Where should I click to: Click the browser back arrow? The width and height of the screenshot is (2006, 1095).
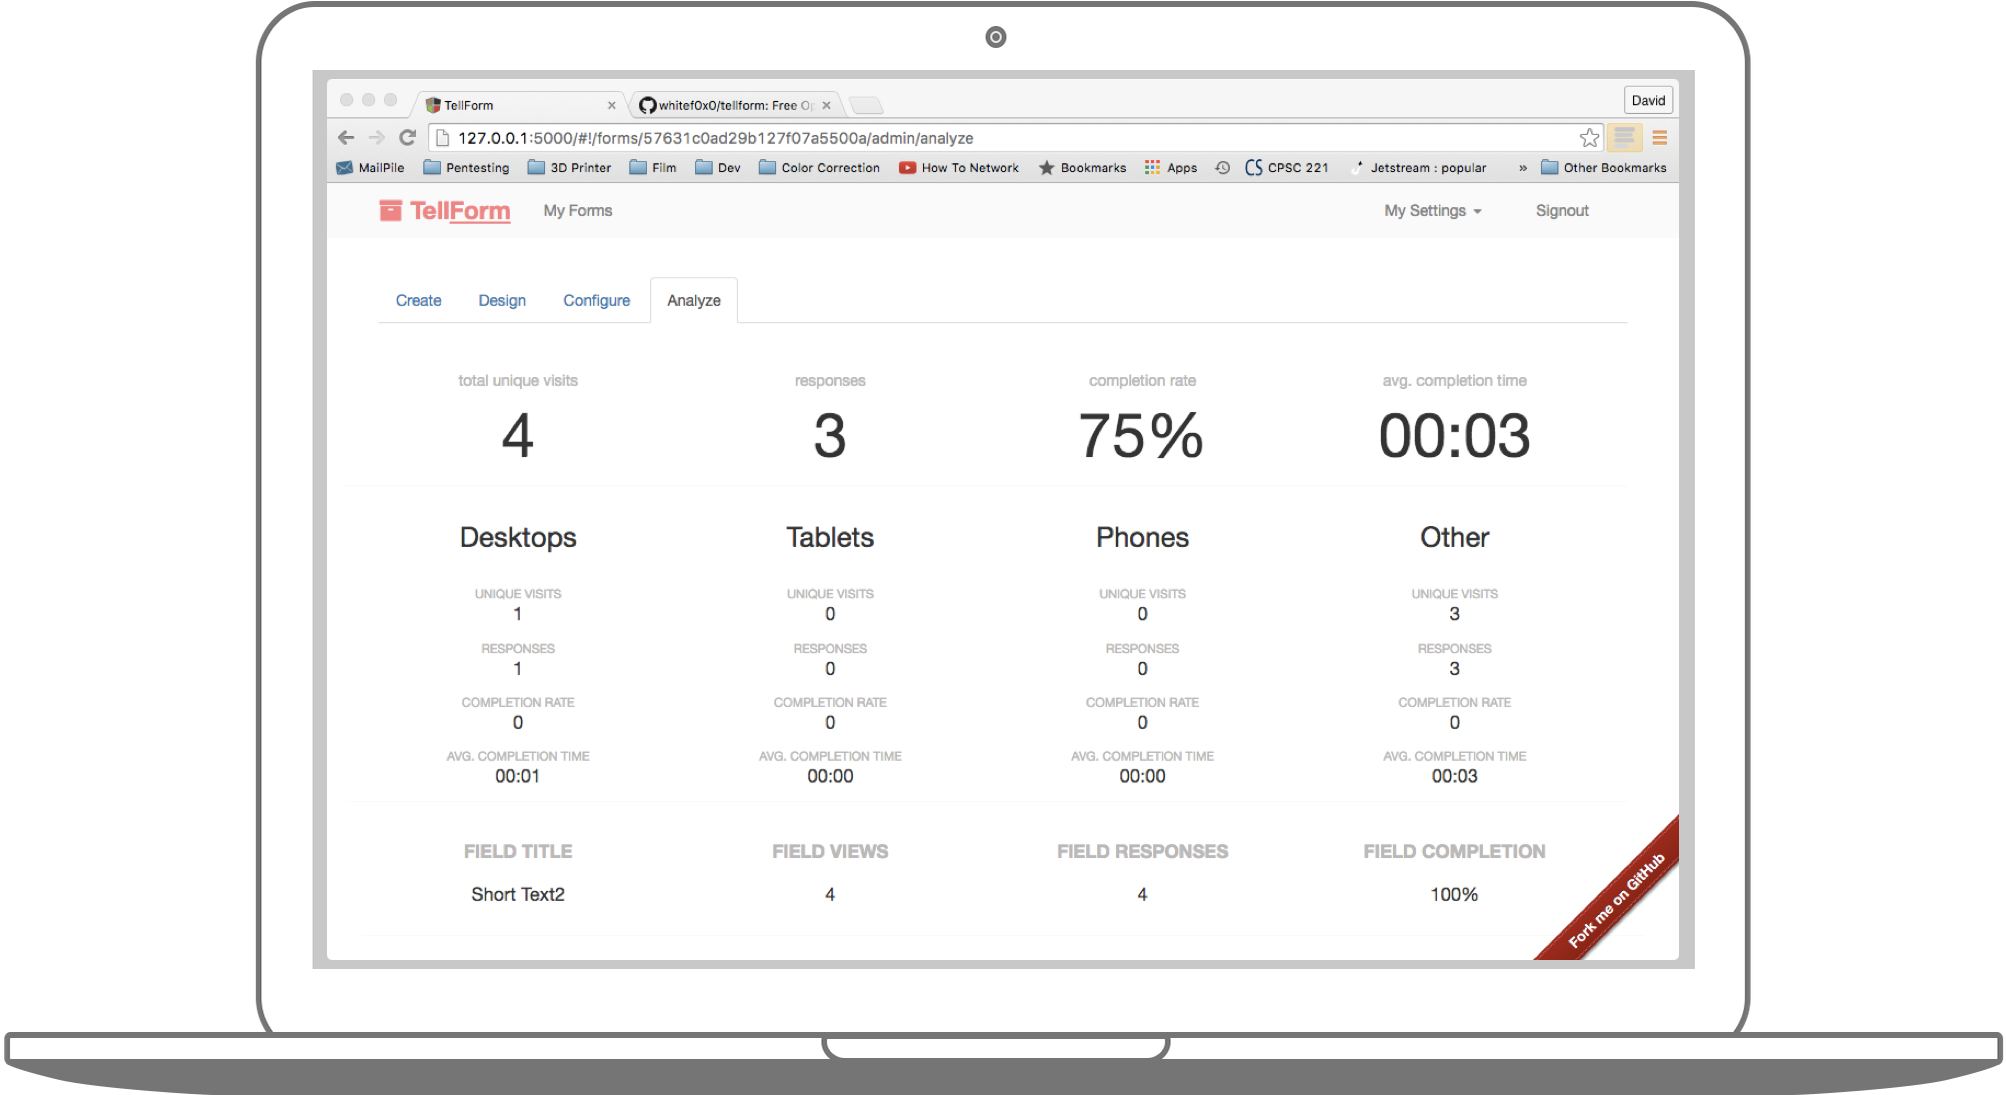click(x=346, y=138)
